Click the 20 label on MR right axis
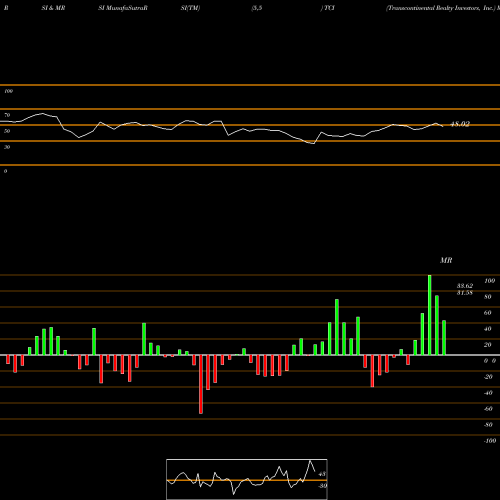The image size is (500, 500). pyautogui.click(x=488, y=345)
